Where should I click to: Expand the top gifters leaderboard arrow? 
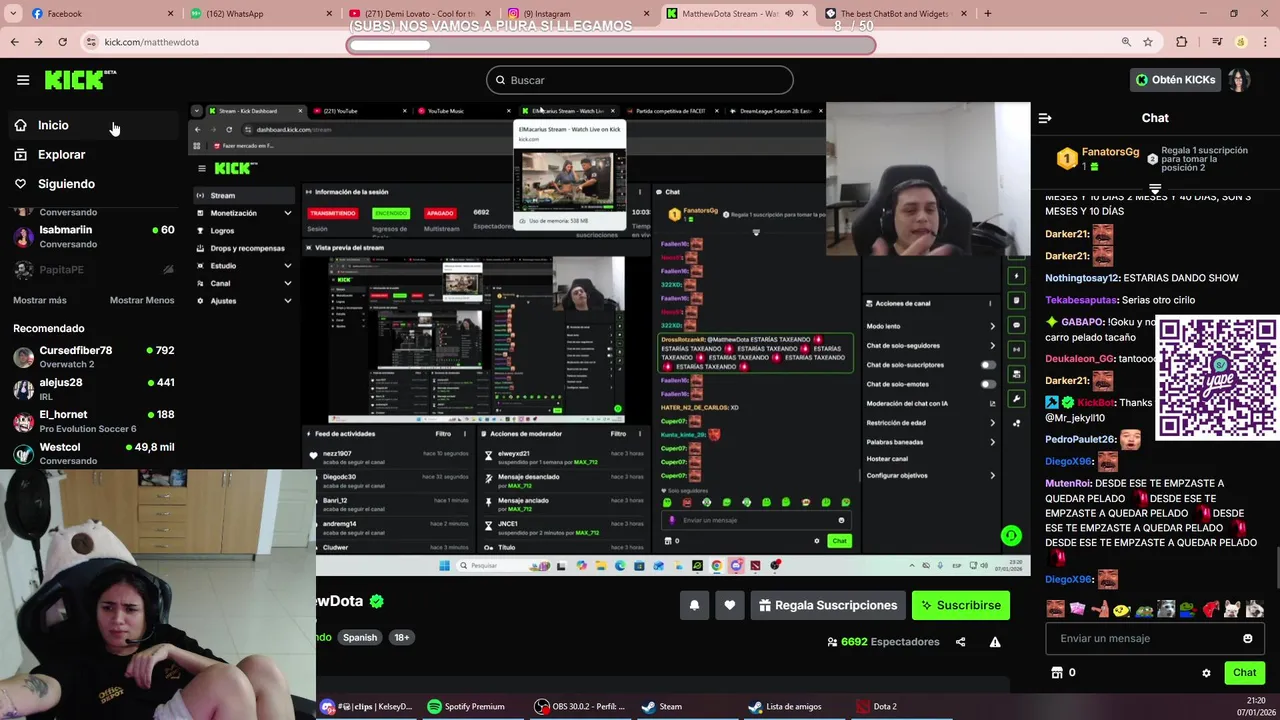[1155, 188]
